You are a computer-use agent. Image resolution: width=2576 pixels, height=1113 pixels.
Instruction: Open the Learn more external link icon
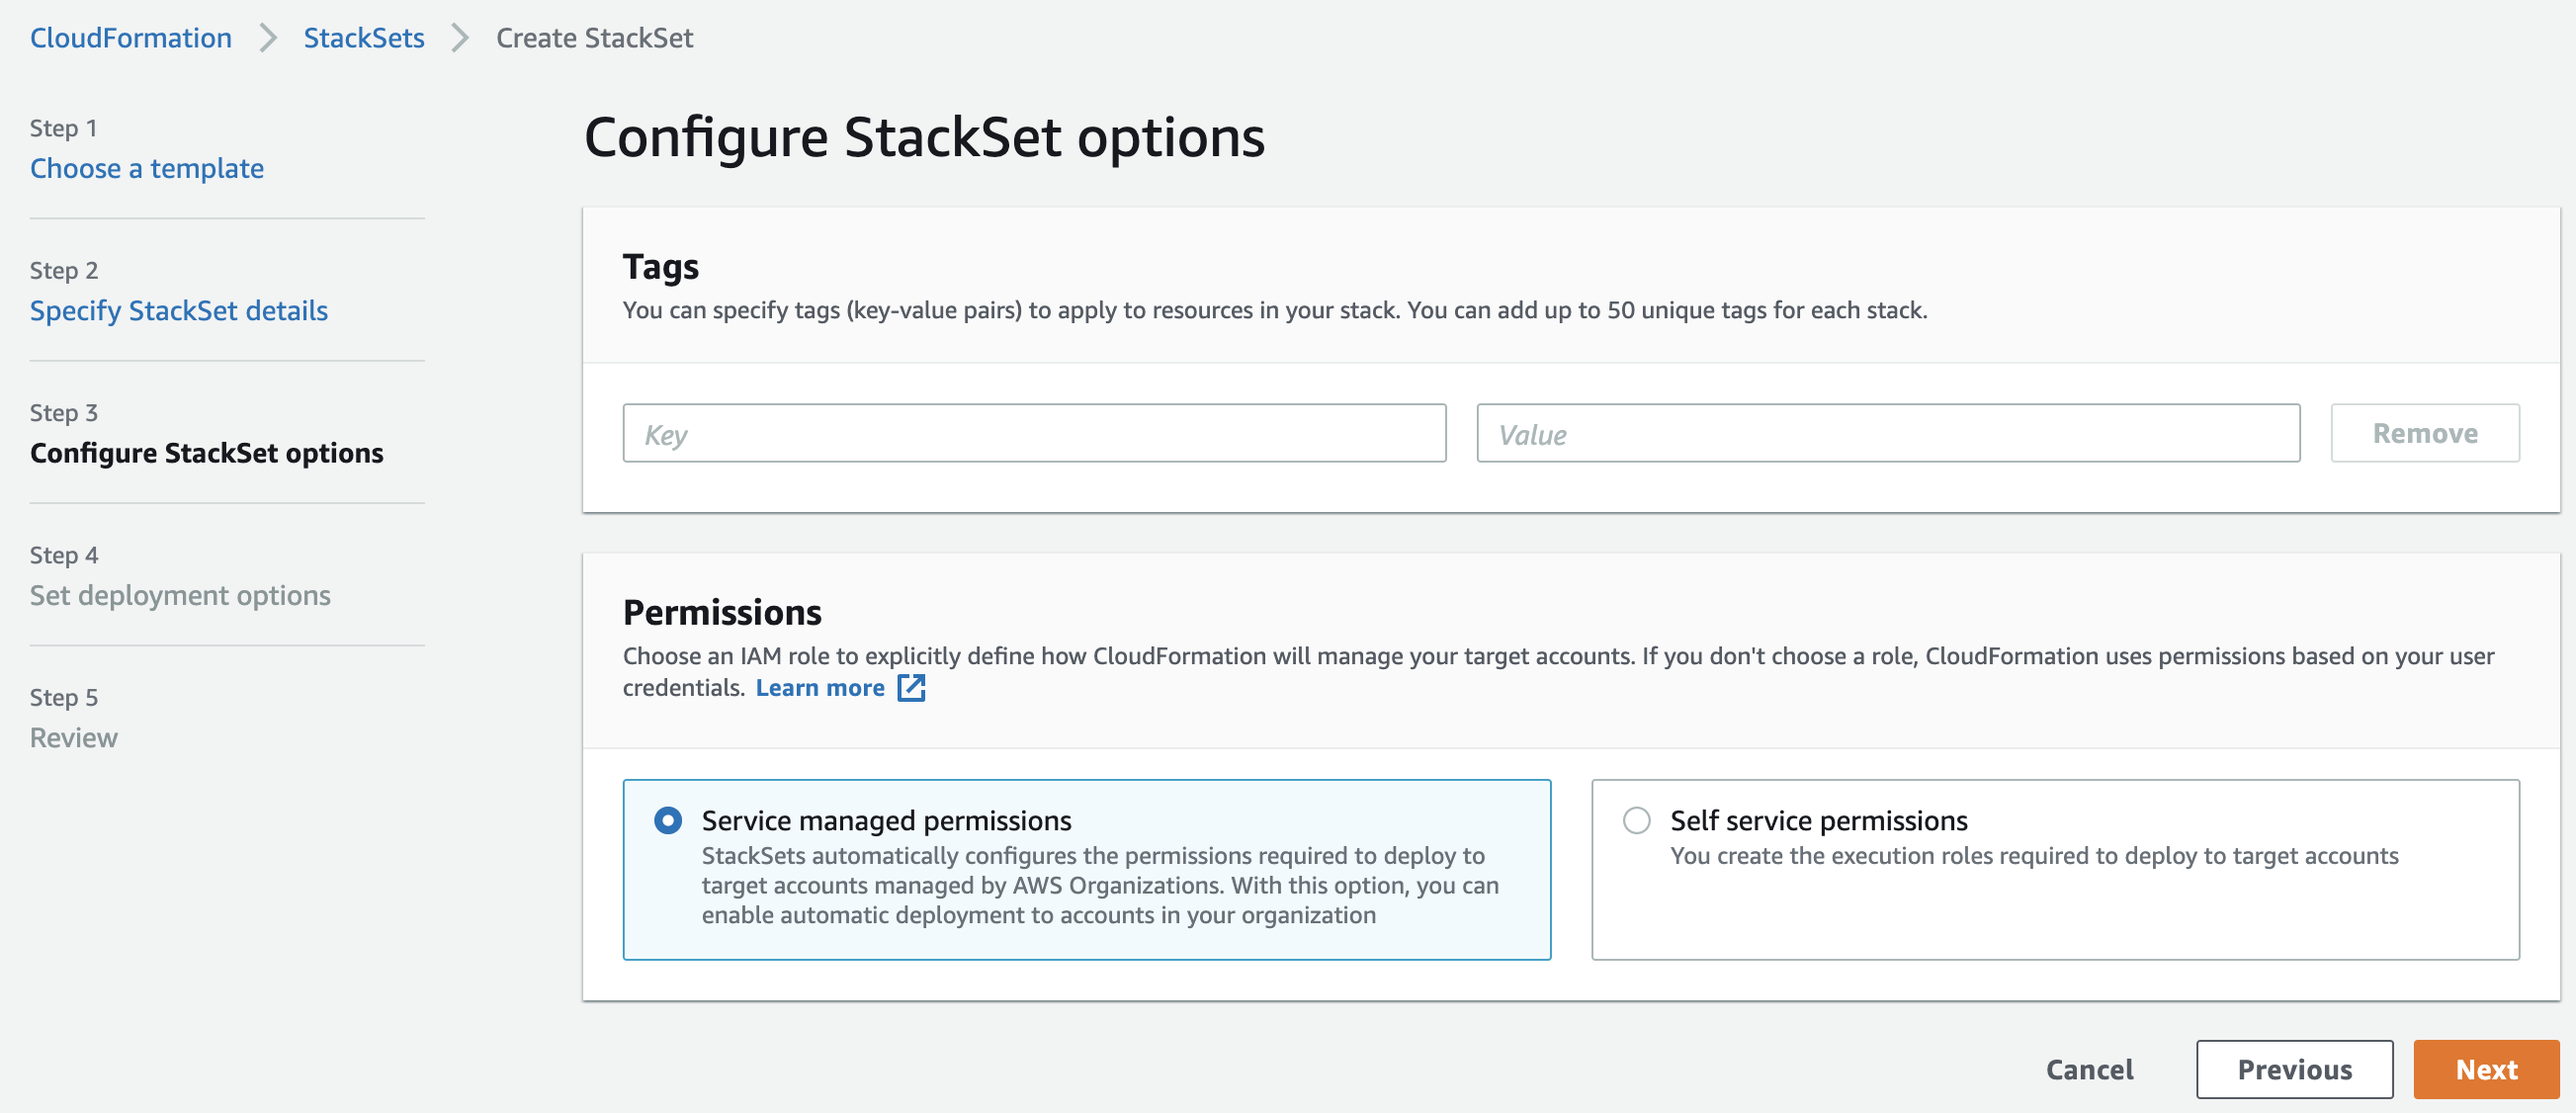pos(911,688)
